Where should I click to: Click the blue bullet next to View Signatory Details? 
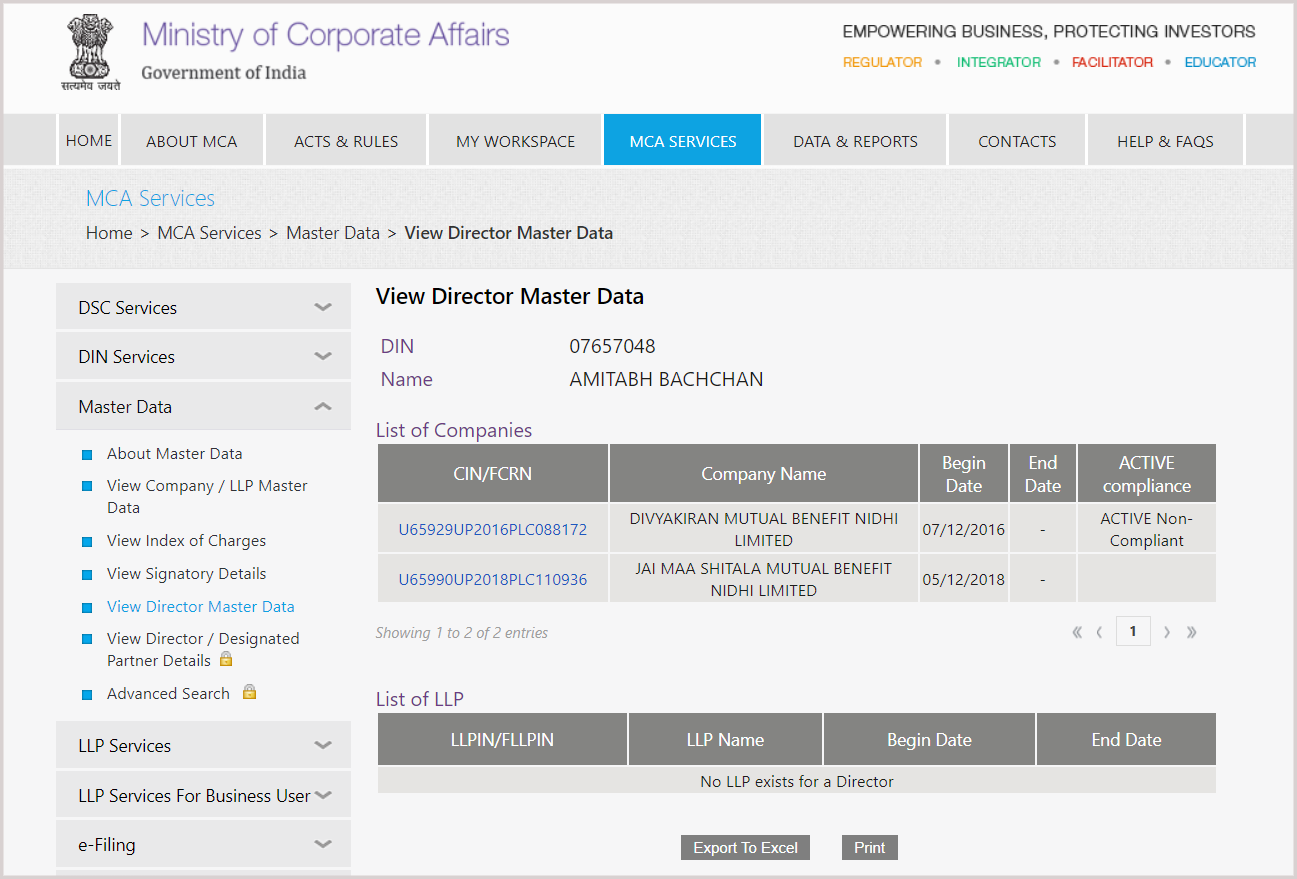coord(87,574)
